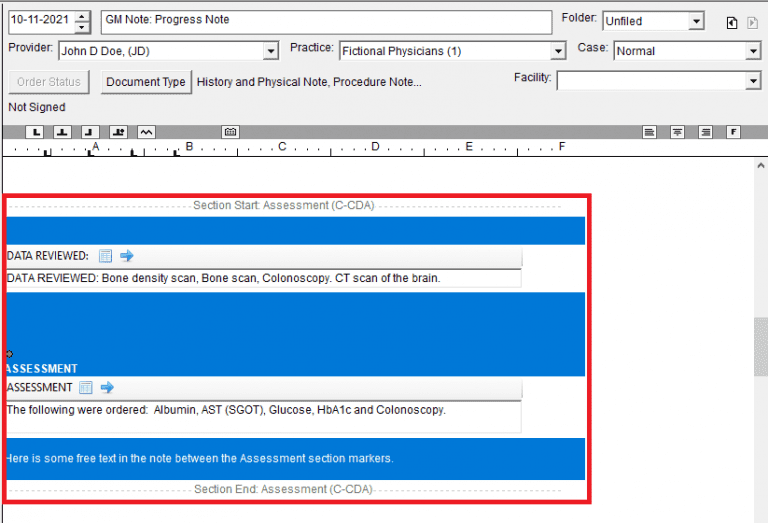
Task: Click the blue arrow beside ASSESSMENT
Action: (x=107, y=388)
